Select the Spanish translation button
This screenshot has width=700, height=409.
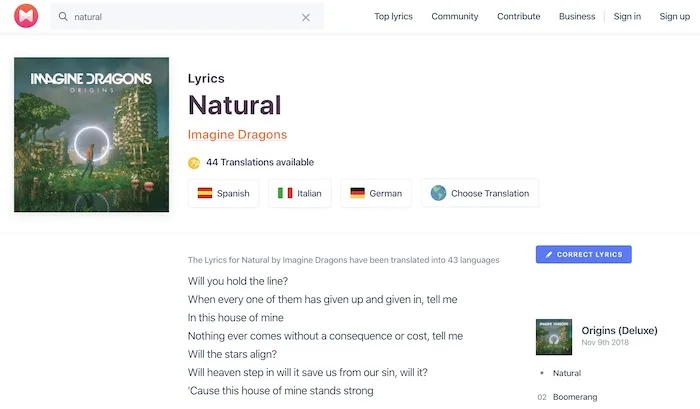click(224, 193)
